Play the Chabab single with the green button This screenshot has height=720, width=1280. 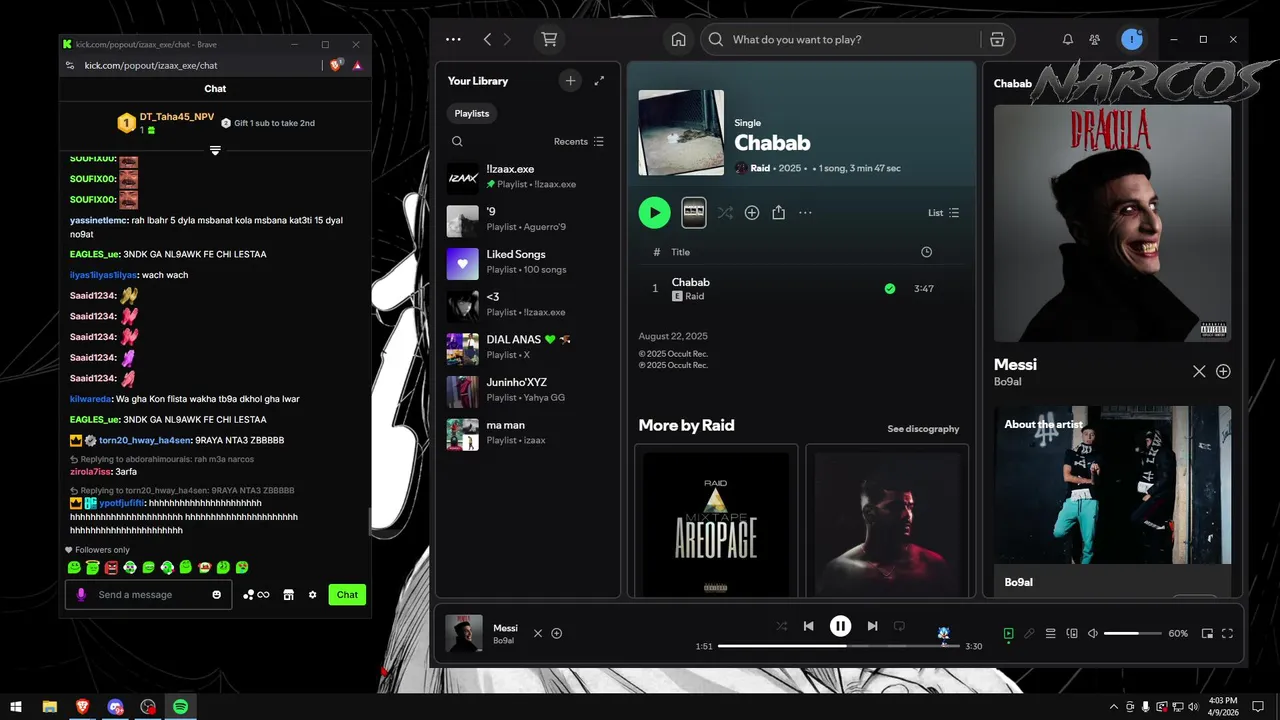click(x=654, y=212)
